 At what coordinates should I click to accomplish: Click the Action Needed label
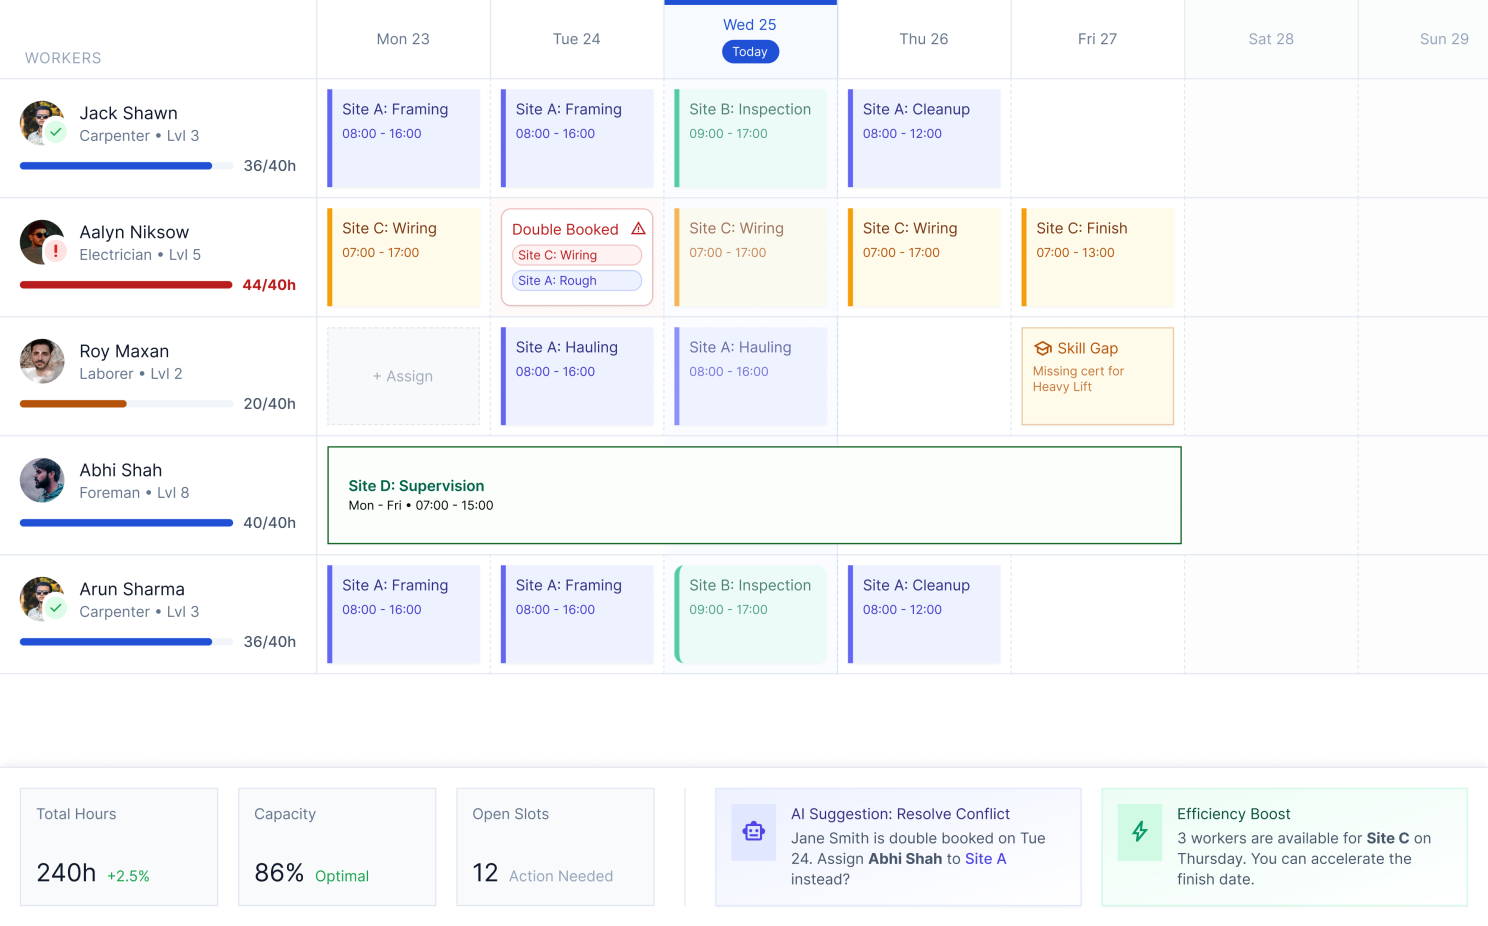(x=561, y=876)
